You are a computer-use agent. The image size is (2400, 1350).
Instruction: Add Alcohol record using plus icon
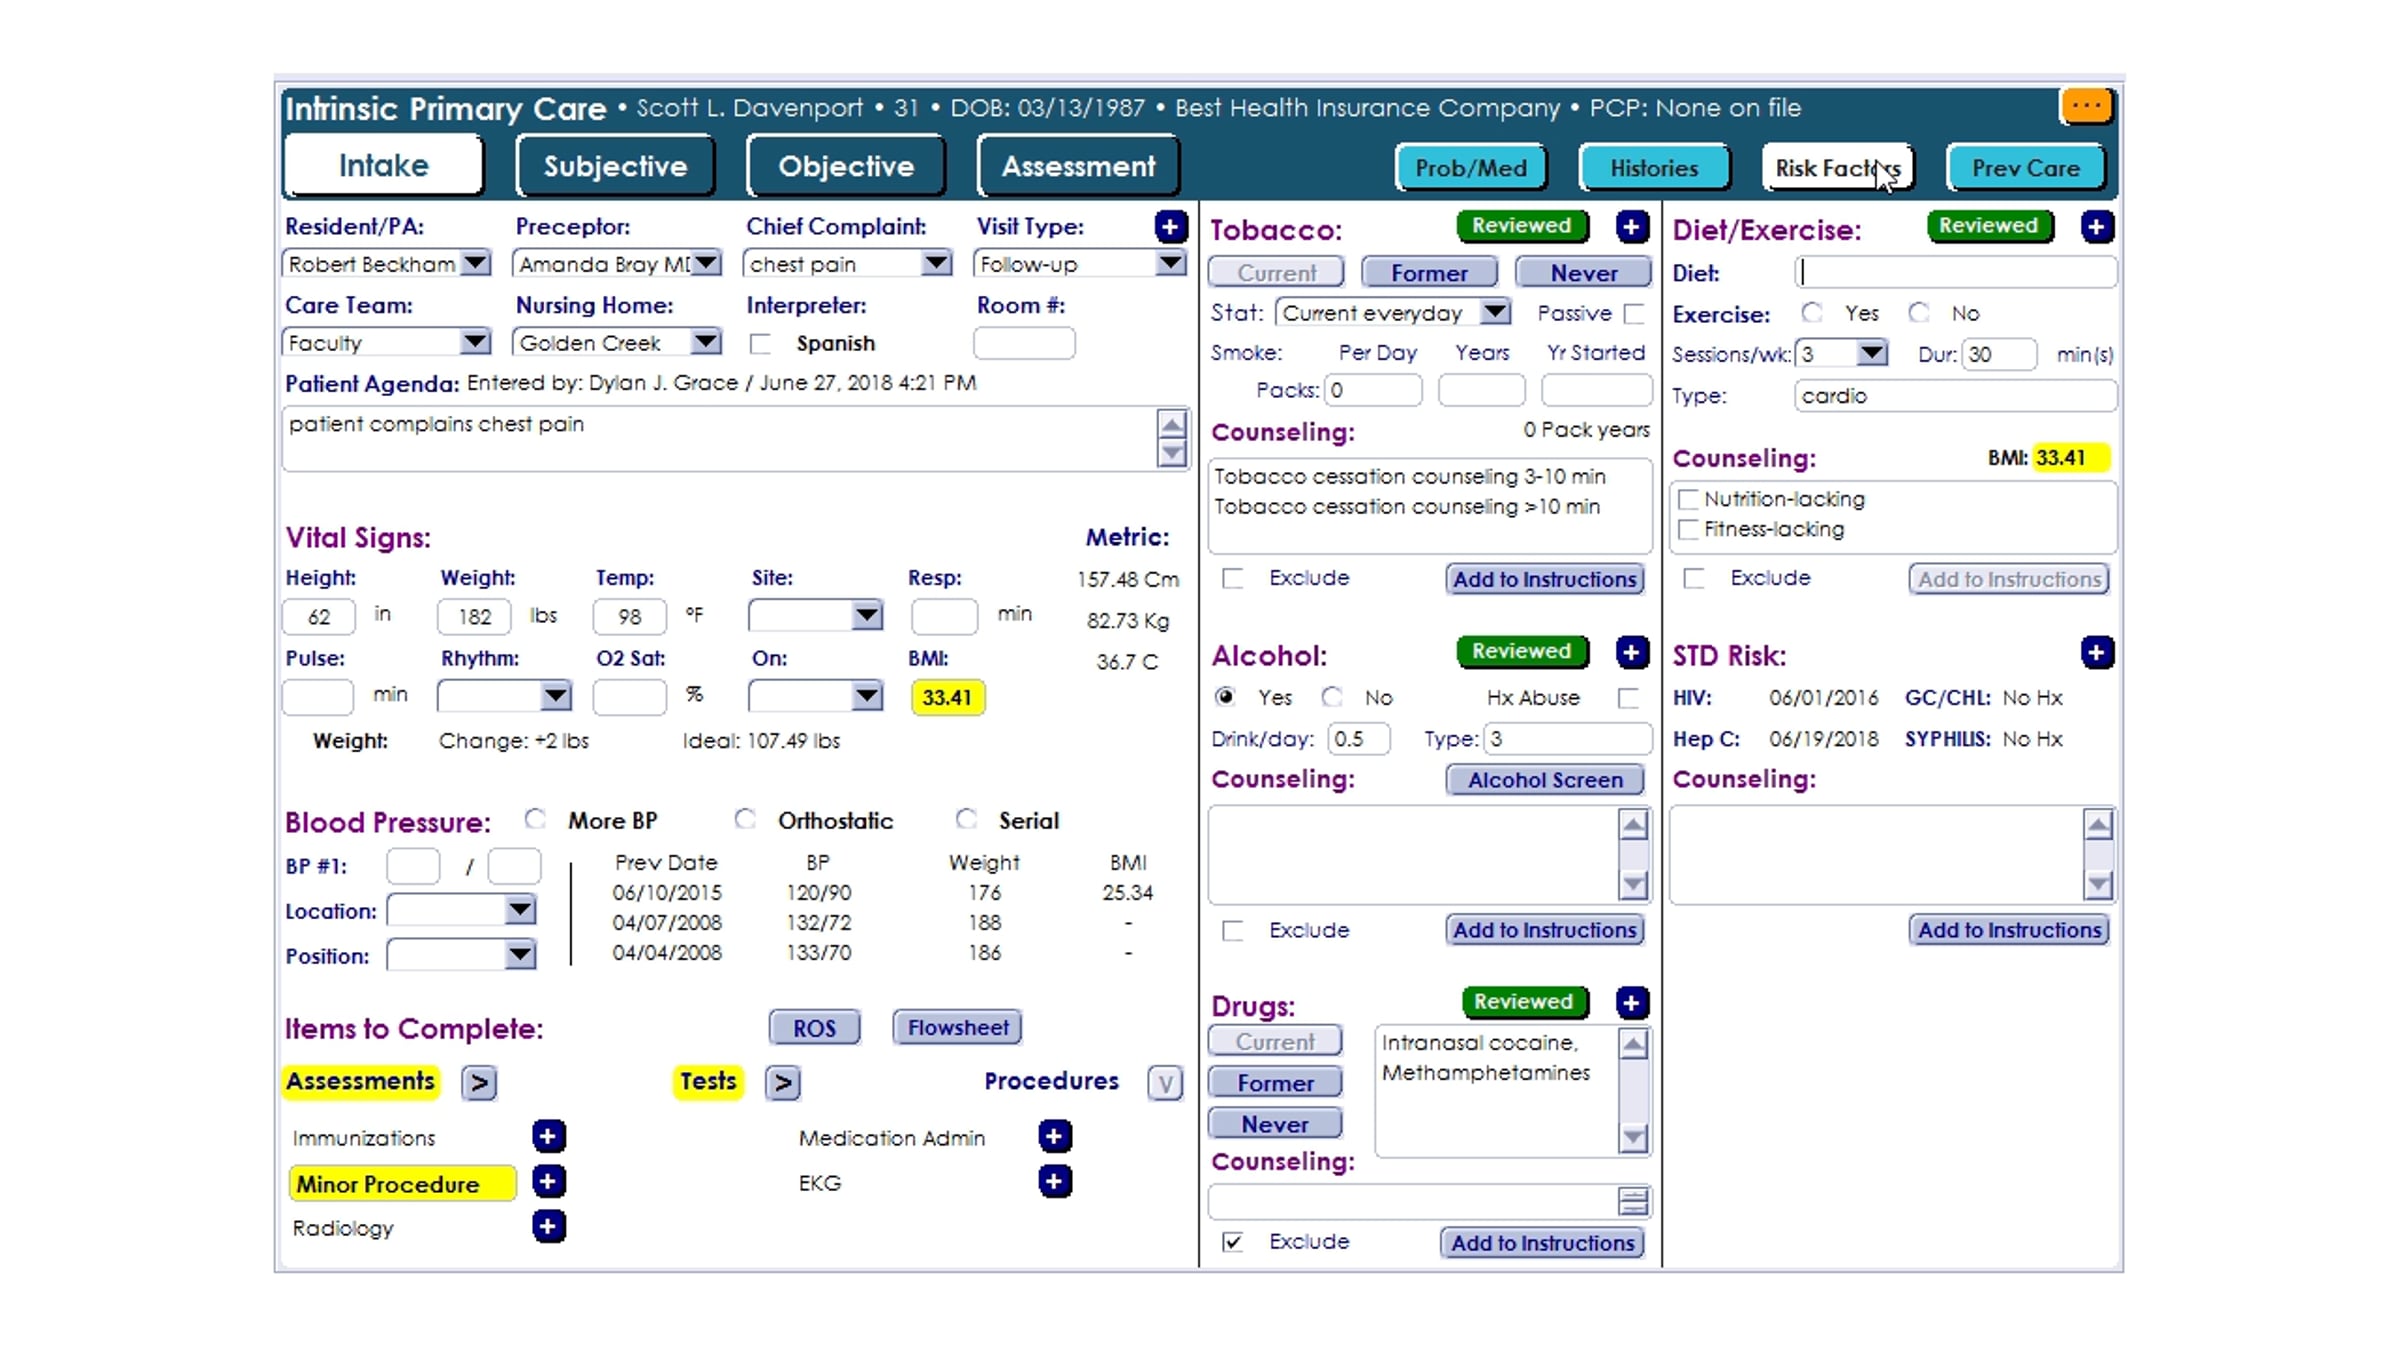pyautogui.click(x=1631, y=653)
